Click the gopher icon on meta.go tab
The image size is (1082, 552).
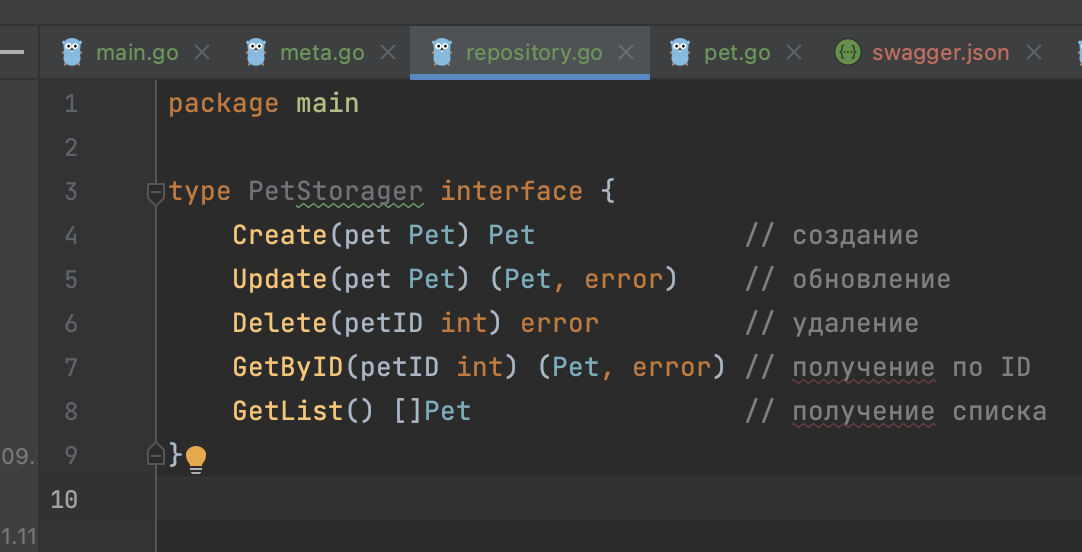tap(255, 53)
